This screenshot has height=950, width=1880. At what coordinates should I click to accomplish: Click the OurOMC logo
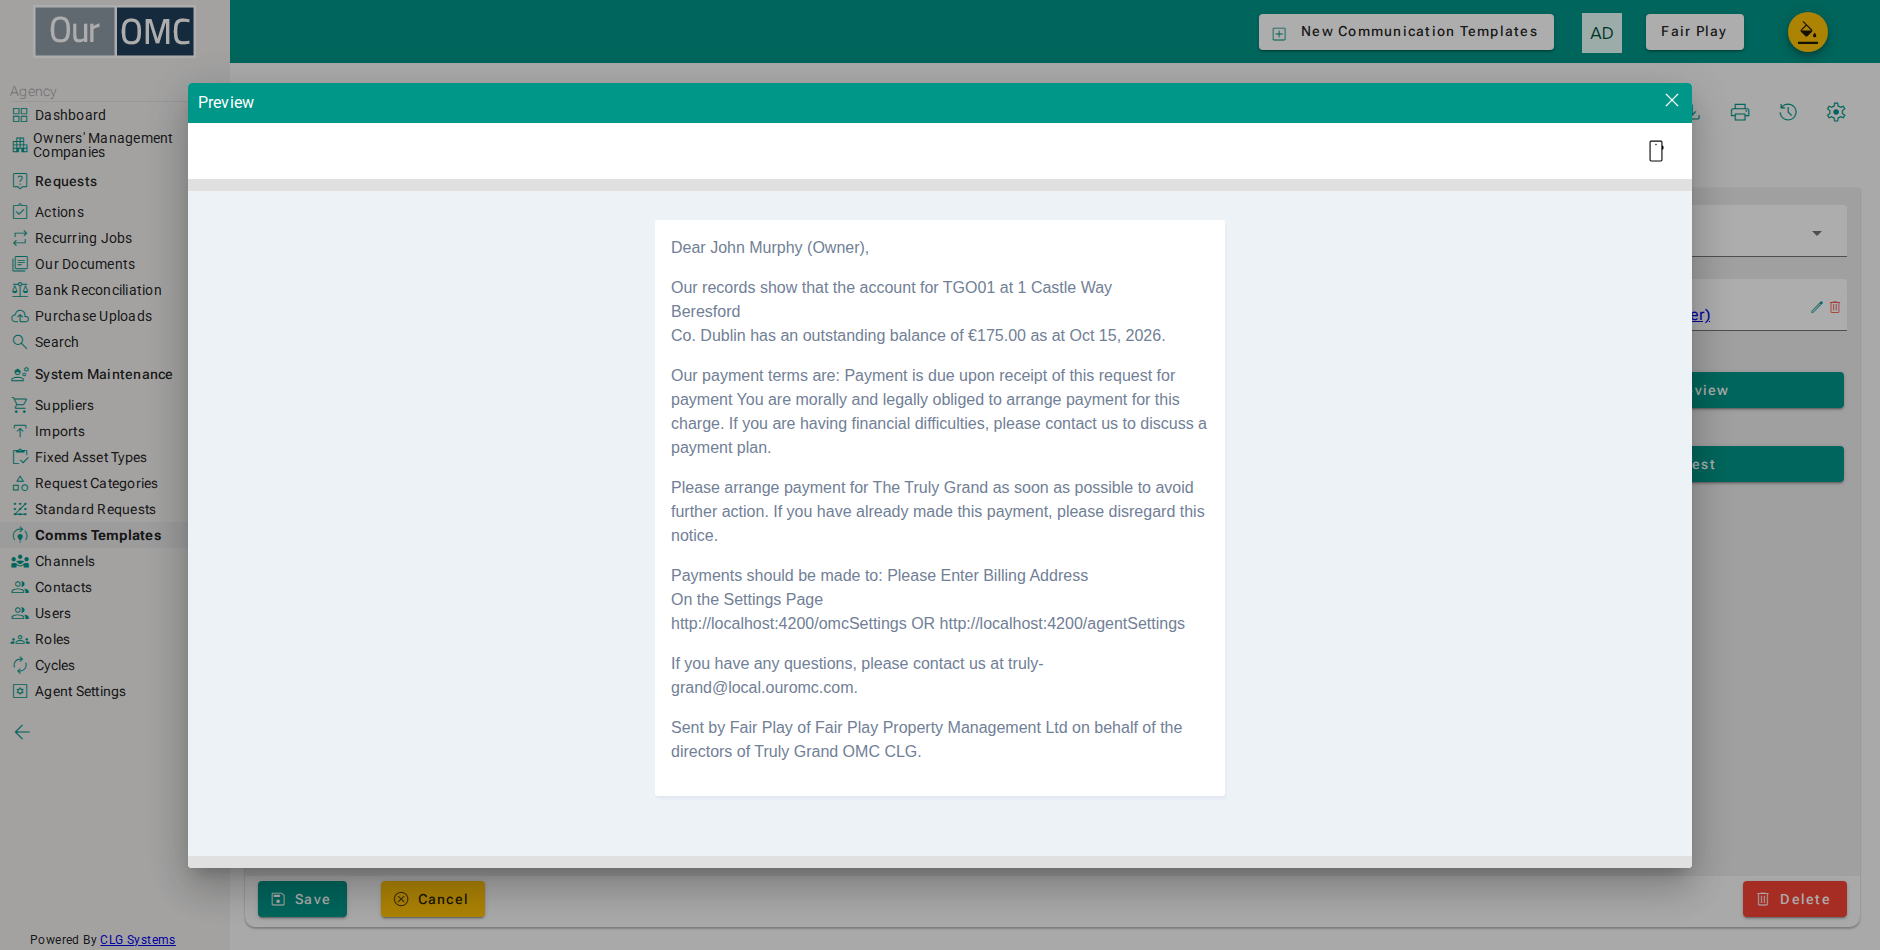coord(115,31)
